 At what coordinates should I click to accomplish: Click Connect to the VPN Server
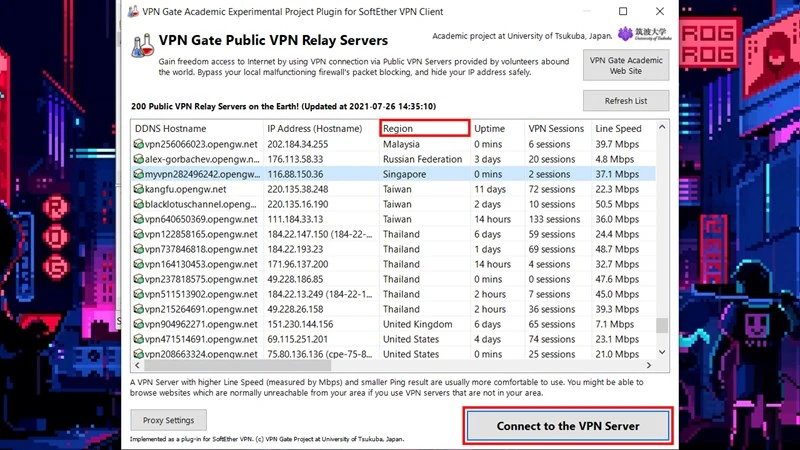click(568, 426)
